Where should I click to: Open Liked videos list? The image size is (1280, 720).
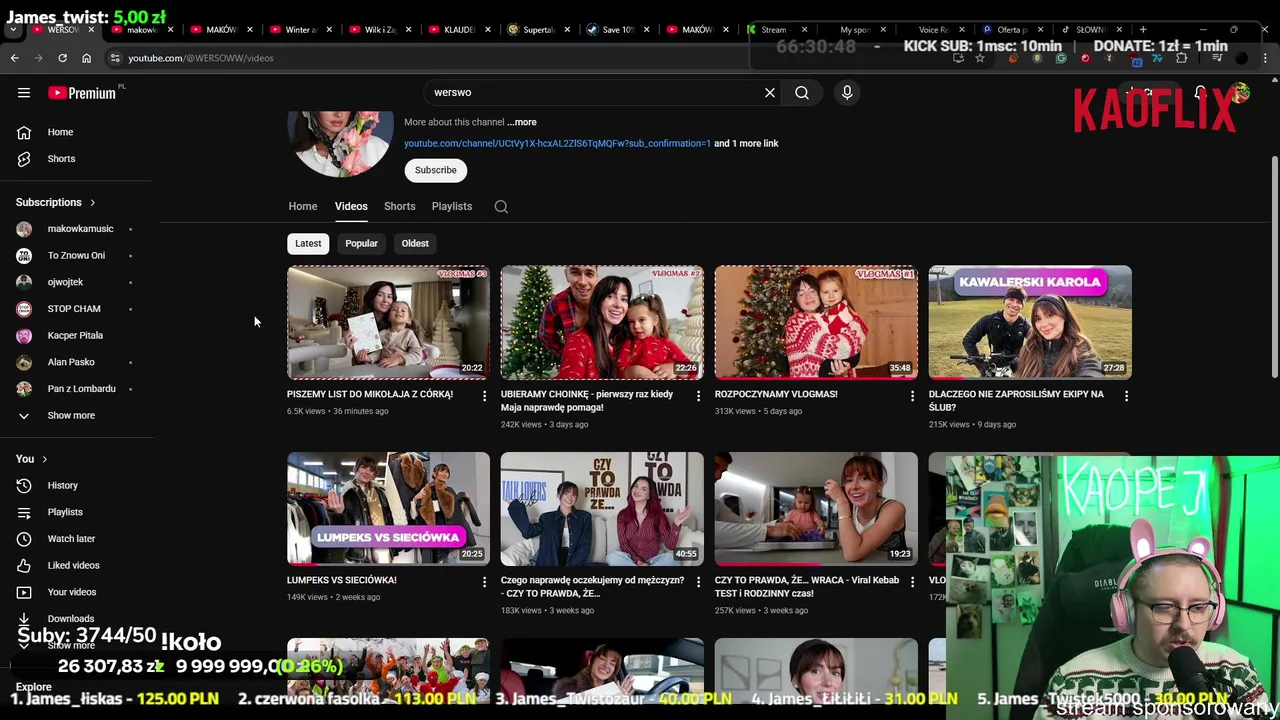coord(78,566)
